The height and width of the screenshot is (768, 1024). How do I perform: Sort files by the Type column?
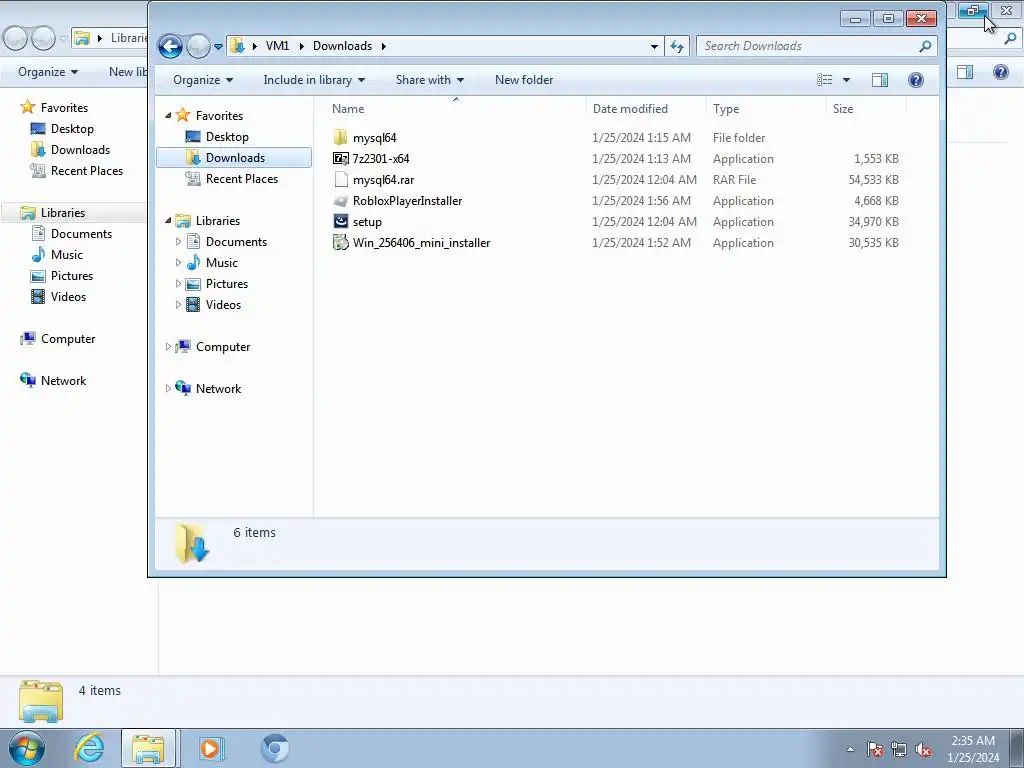click(x=766, y=108)
